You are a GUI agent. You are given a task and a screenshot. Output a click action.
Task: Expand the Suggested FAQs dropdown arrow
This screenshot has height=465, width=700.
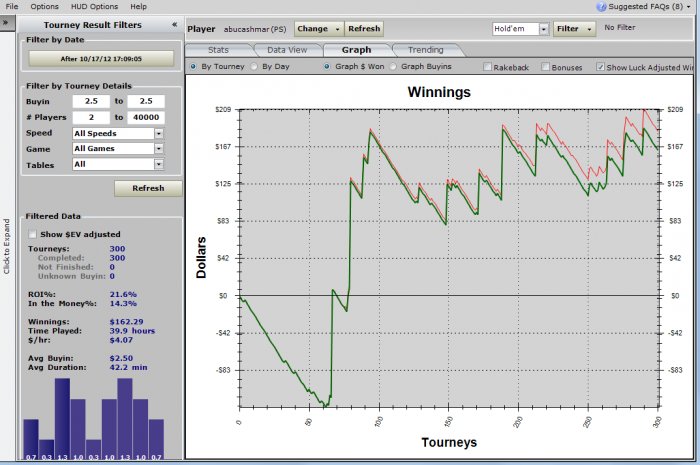(688, 7)
